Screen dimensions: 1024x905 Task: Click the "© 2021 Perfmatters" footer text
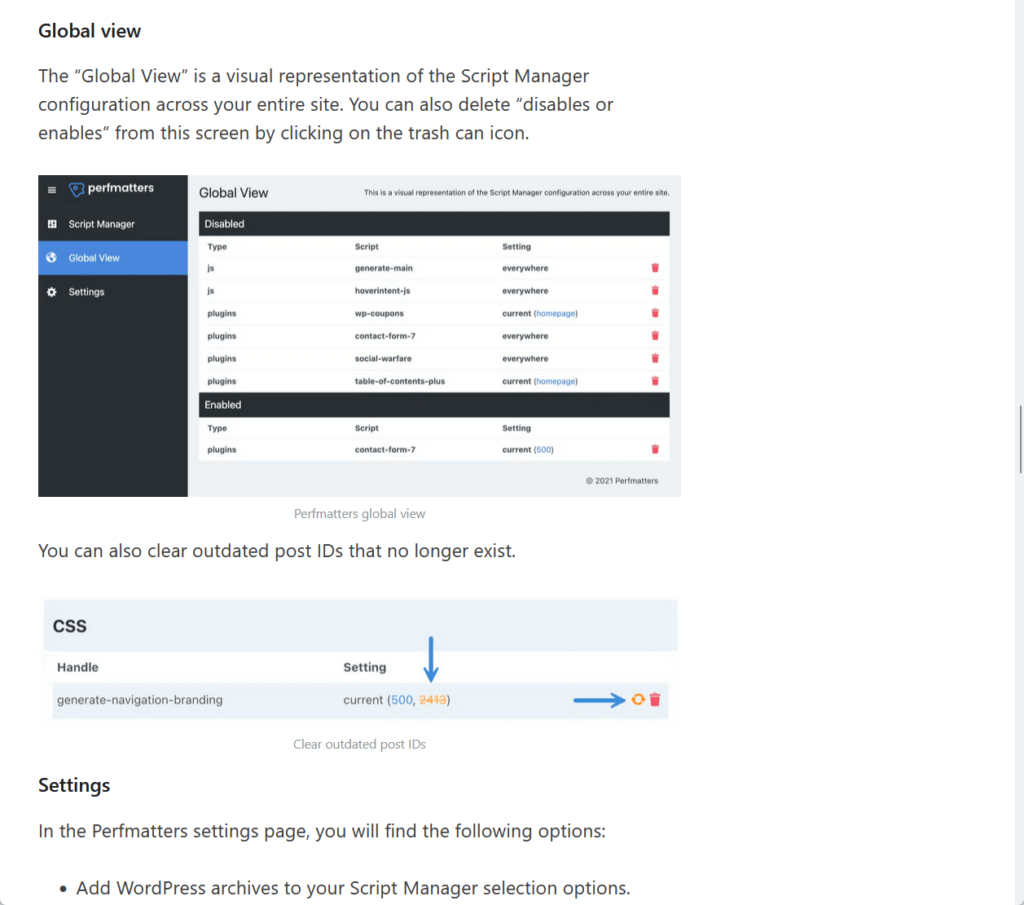(622, 481)
